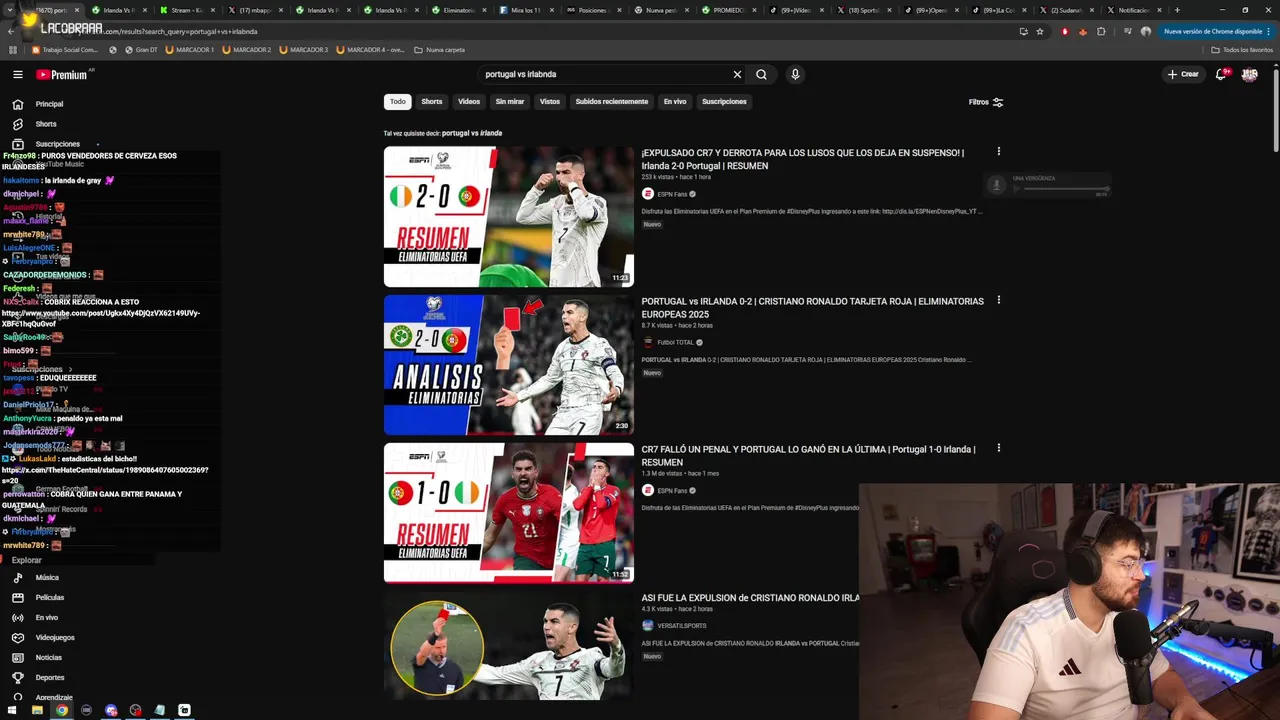Start voice search with the microphone icon
The image size is (1280, 720).
[795, 74]
